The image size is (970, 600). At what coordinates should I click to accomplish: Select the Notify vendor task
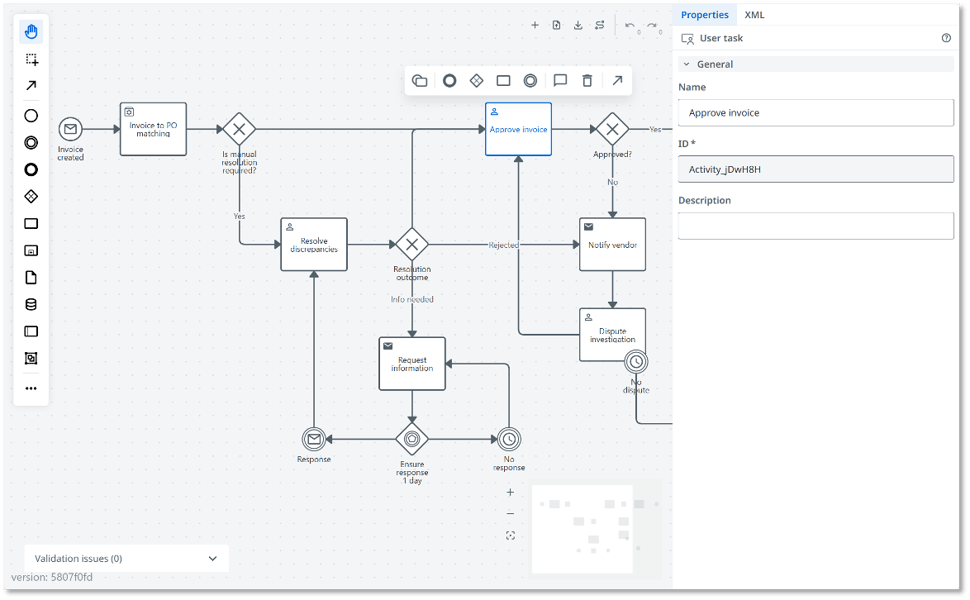coord(612,244)
